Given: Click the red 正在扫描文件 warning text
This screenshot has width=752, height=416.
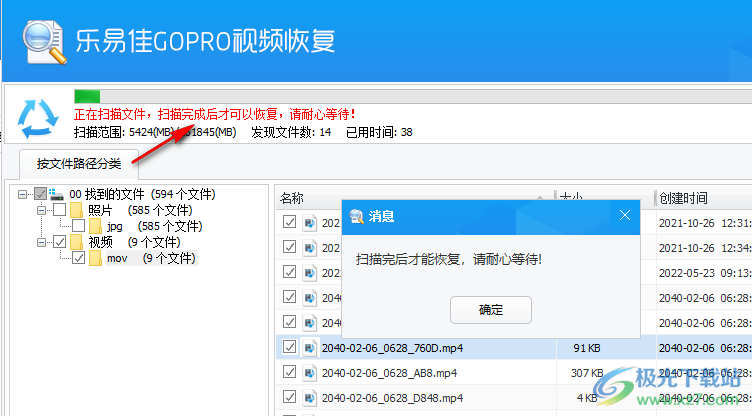Looking at the screenshot, I should point(215,114).
